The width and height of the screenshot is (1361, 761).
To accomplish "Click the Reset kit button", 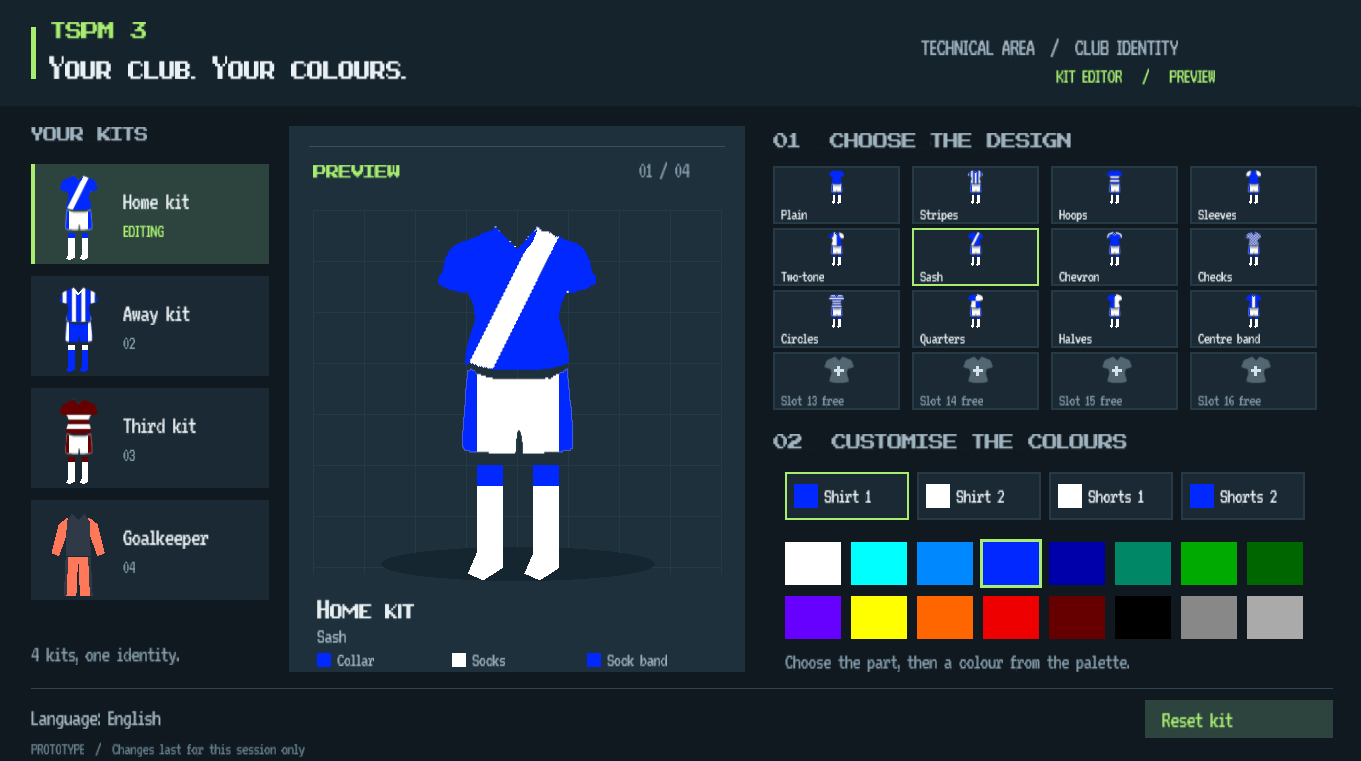I will click(1239, 719).
